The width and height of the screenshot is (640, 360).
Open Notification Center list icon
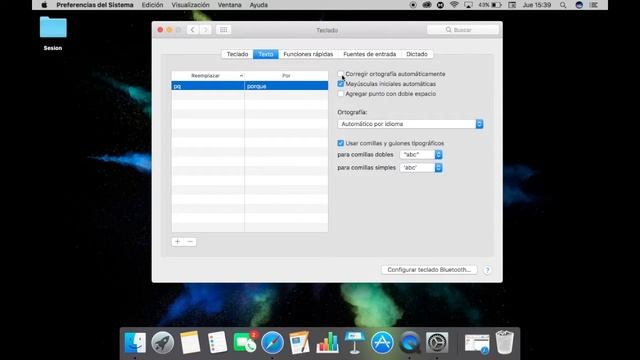click(594, 5)
